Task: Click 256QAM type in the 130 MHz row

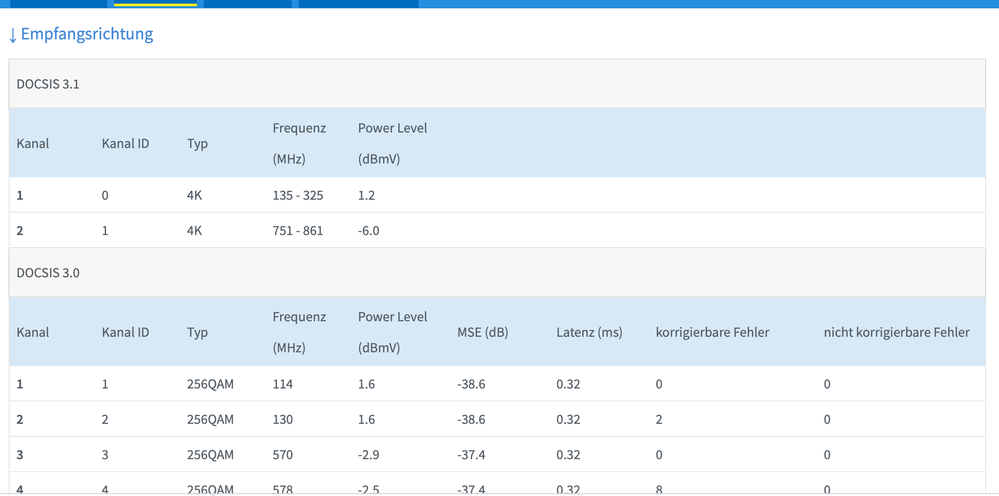Action: pyautogui.click(x=210, y=420)
